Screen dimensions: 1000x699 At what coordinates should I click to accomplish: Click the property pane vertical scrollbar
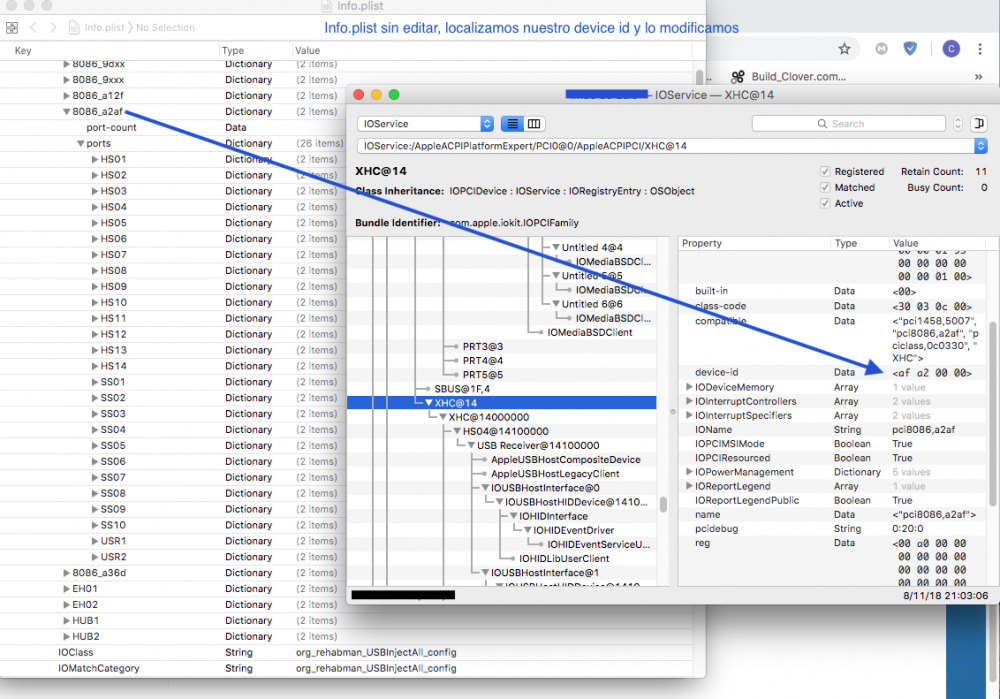click(992, 415)
